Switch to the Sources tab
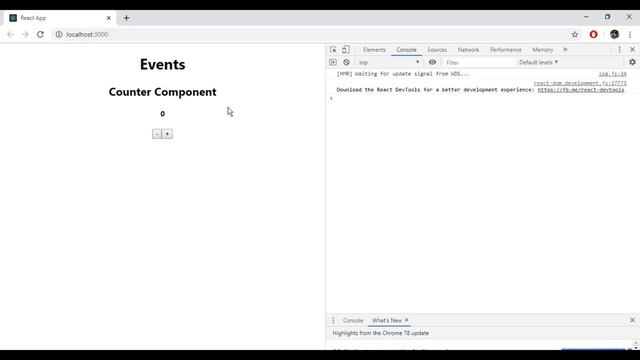This screenshot has height=360, width=640. click(x=437, y=50)
